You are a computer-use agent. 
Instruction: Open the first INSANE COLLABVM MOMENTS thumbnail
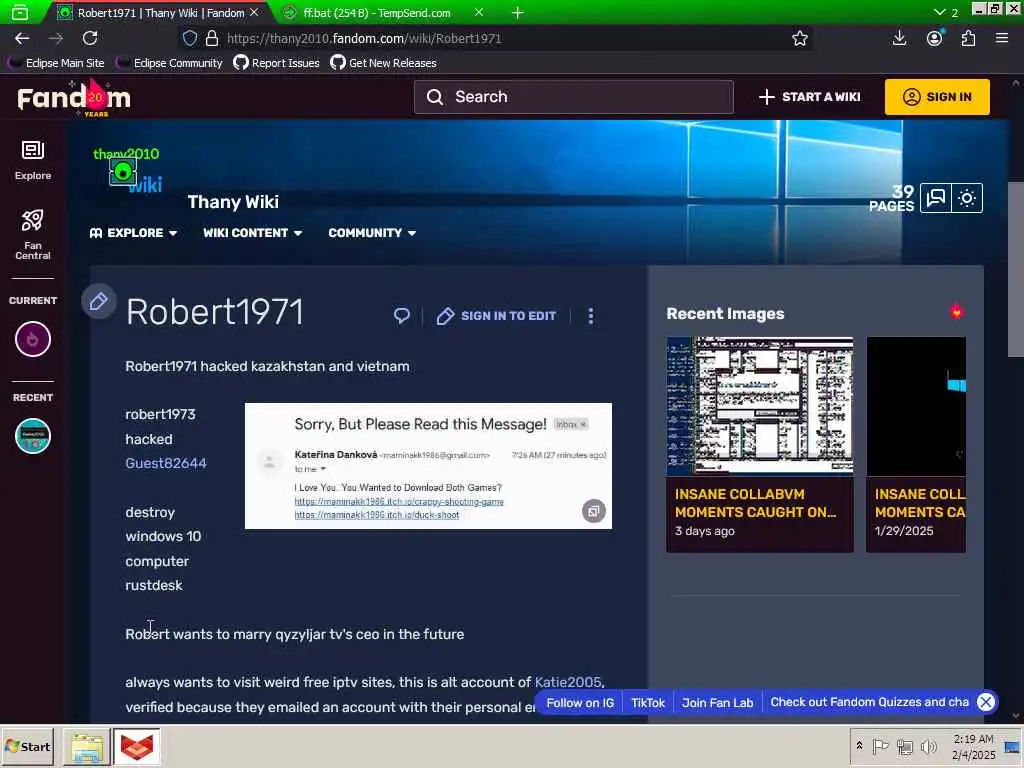[x=760, y=406]
